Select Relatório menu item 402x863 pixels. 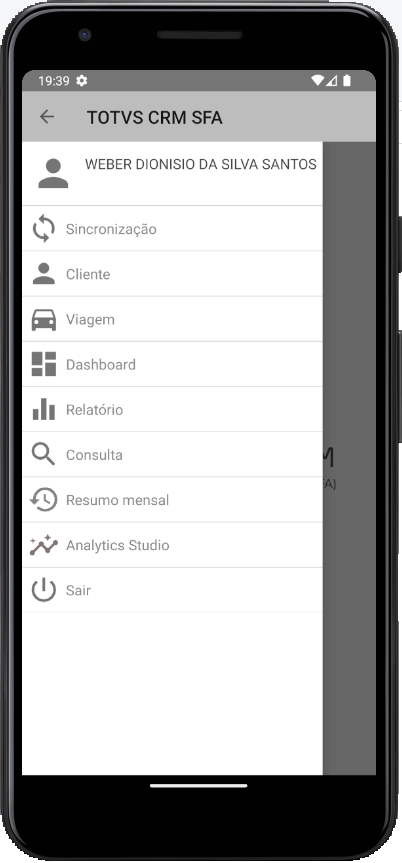[x=172, y=409]
